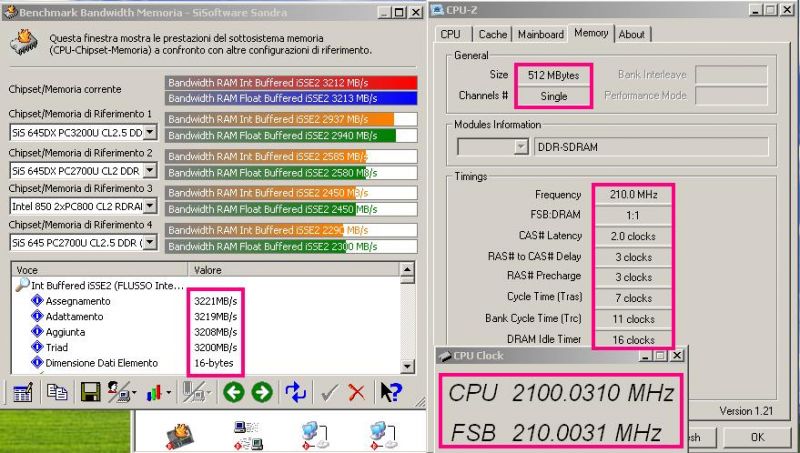Click blue Float Buffered 3213 MB/s bar
The height and width of the screenshot is (453, 800).
291,98
